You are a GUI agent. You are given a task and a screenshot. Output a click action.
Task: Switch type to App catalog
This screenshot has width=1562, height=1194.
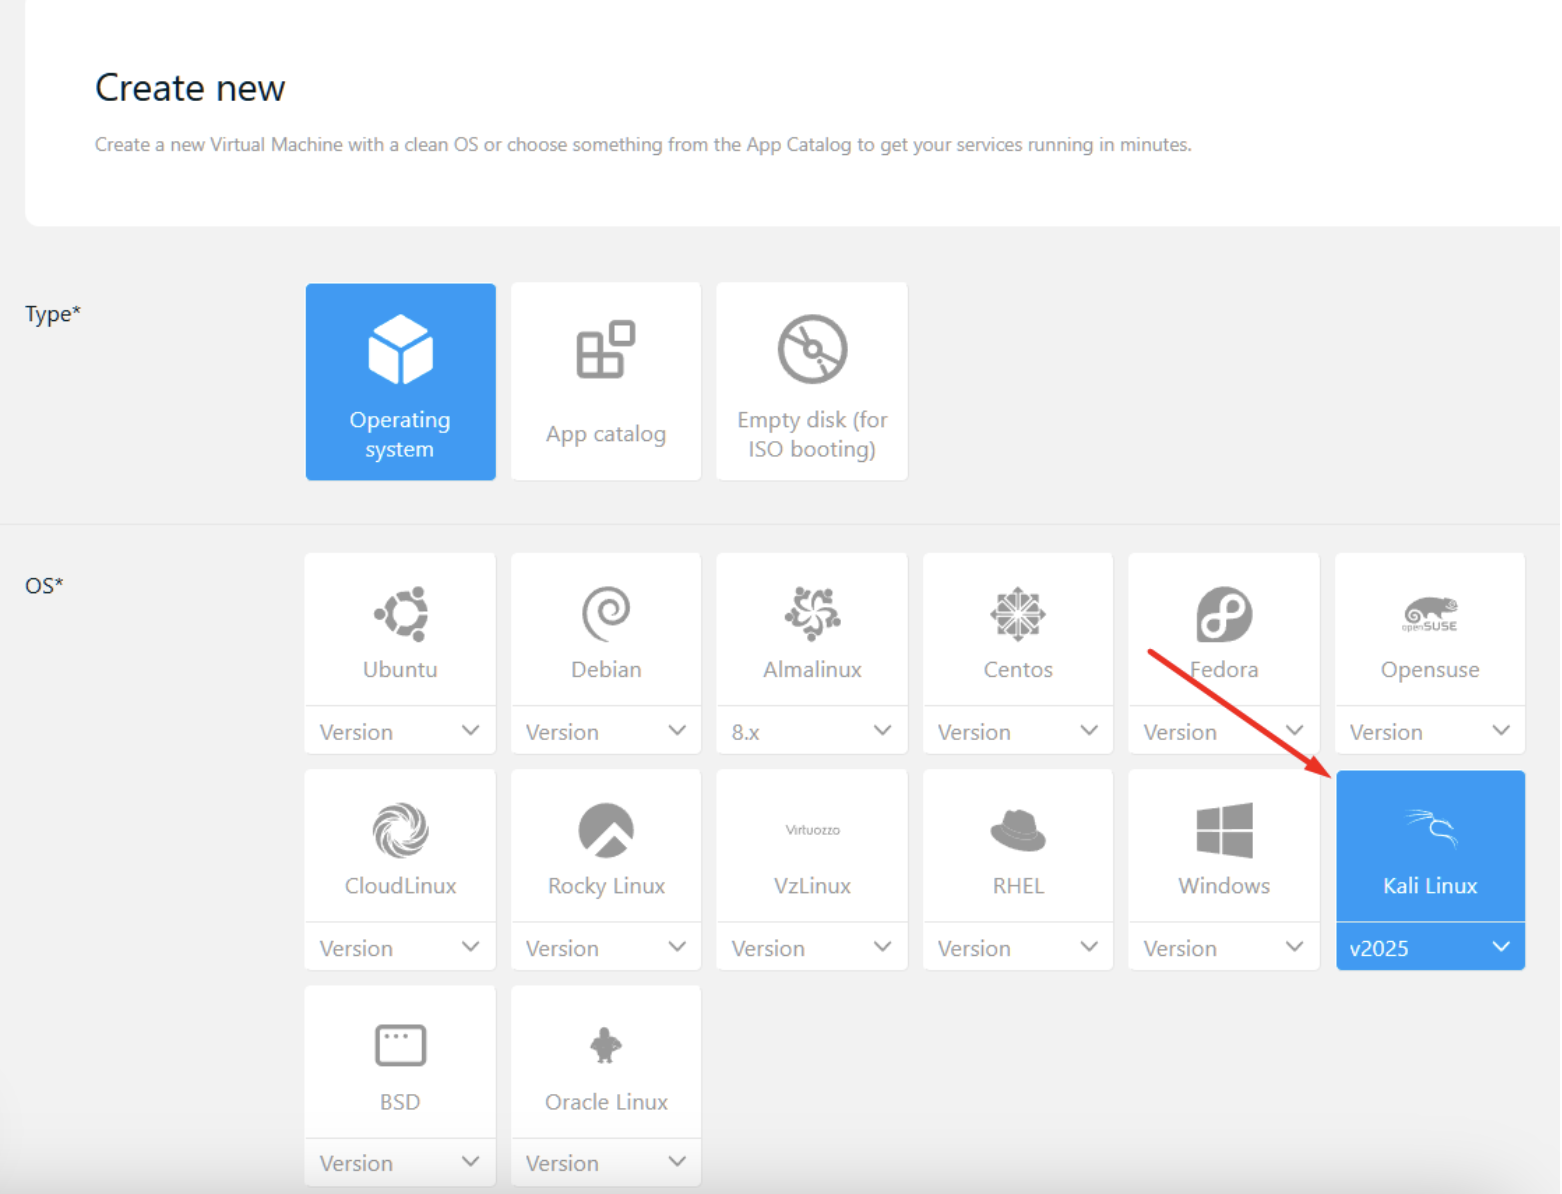coord(606,382)
